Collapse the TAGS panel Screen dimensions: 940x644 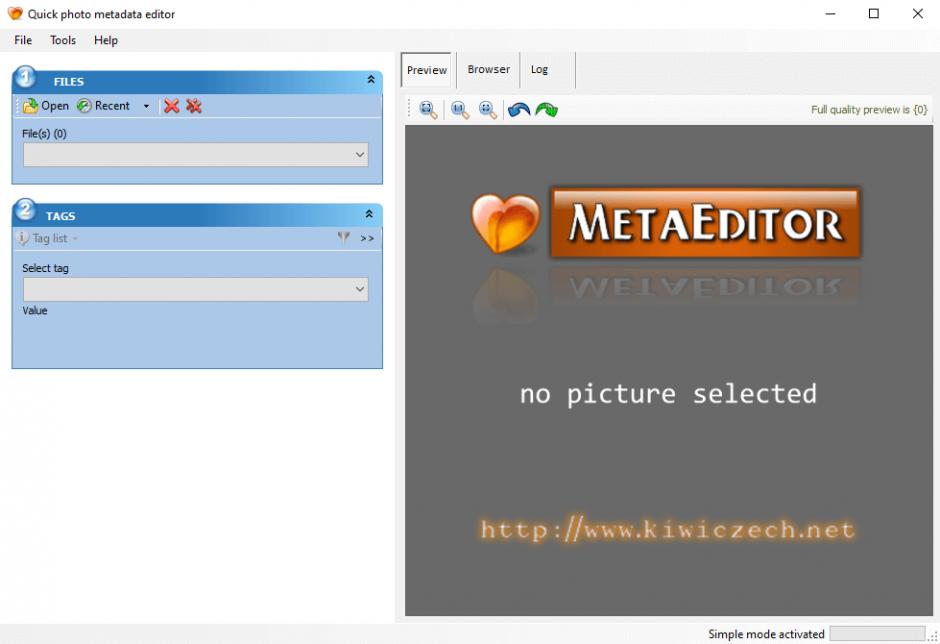[x=369, y=214]
